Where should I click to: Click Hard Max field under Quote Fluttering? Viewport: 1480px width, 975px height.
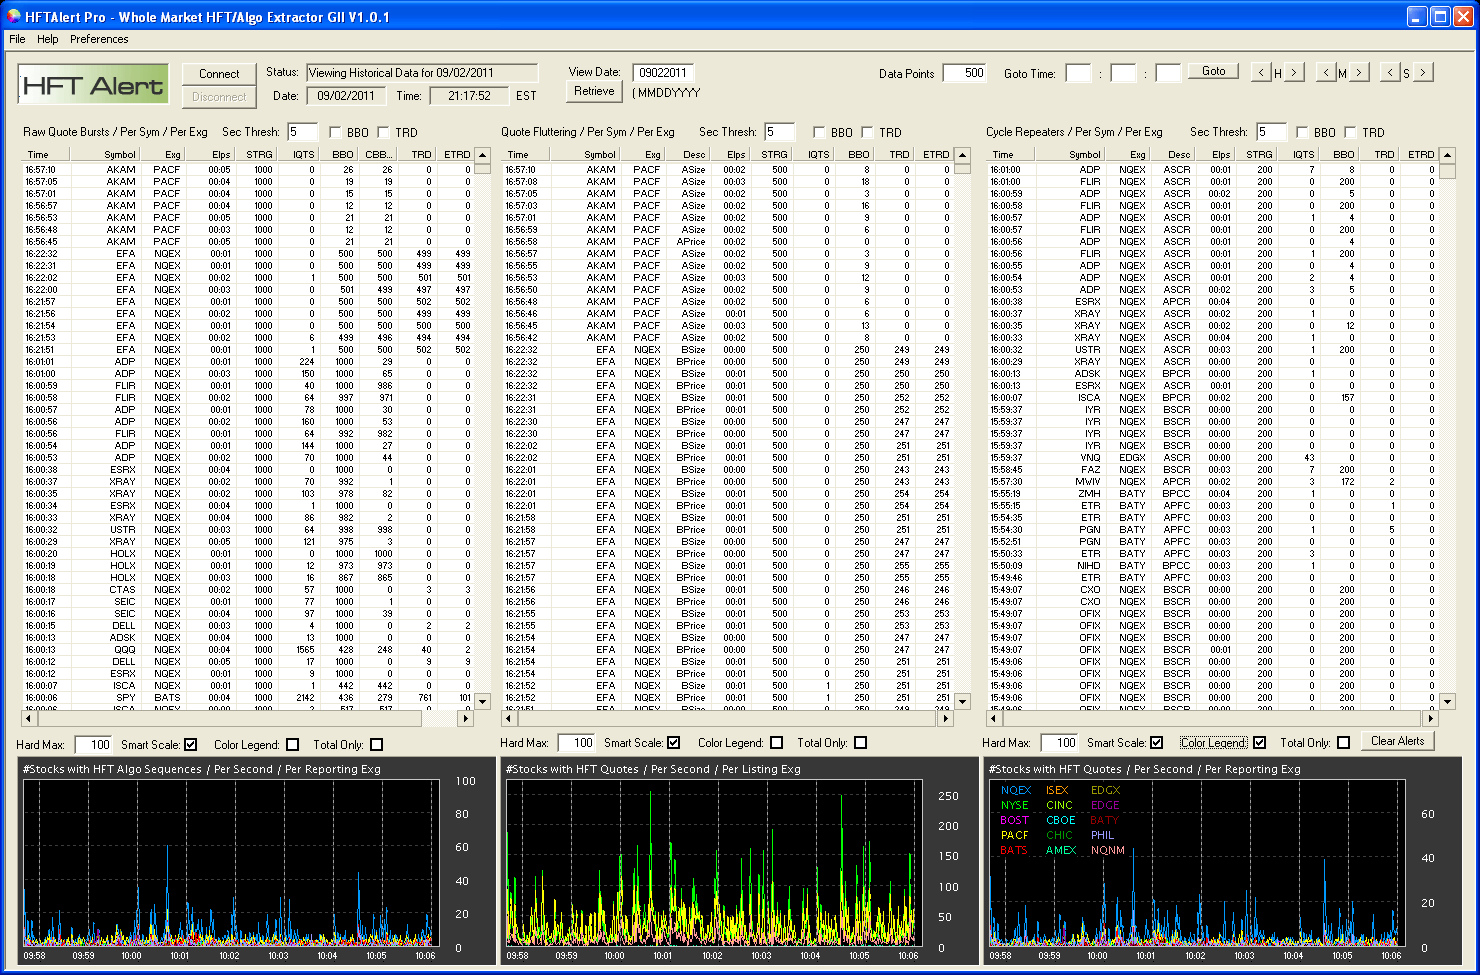[x=576, y=742]
